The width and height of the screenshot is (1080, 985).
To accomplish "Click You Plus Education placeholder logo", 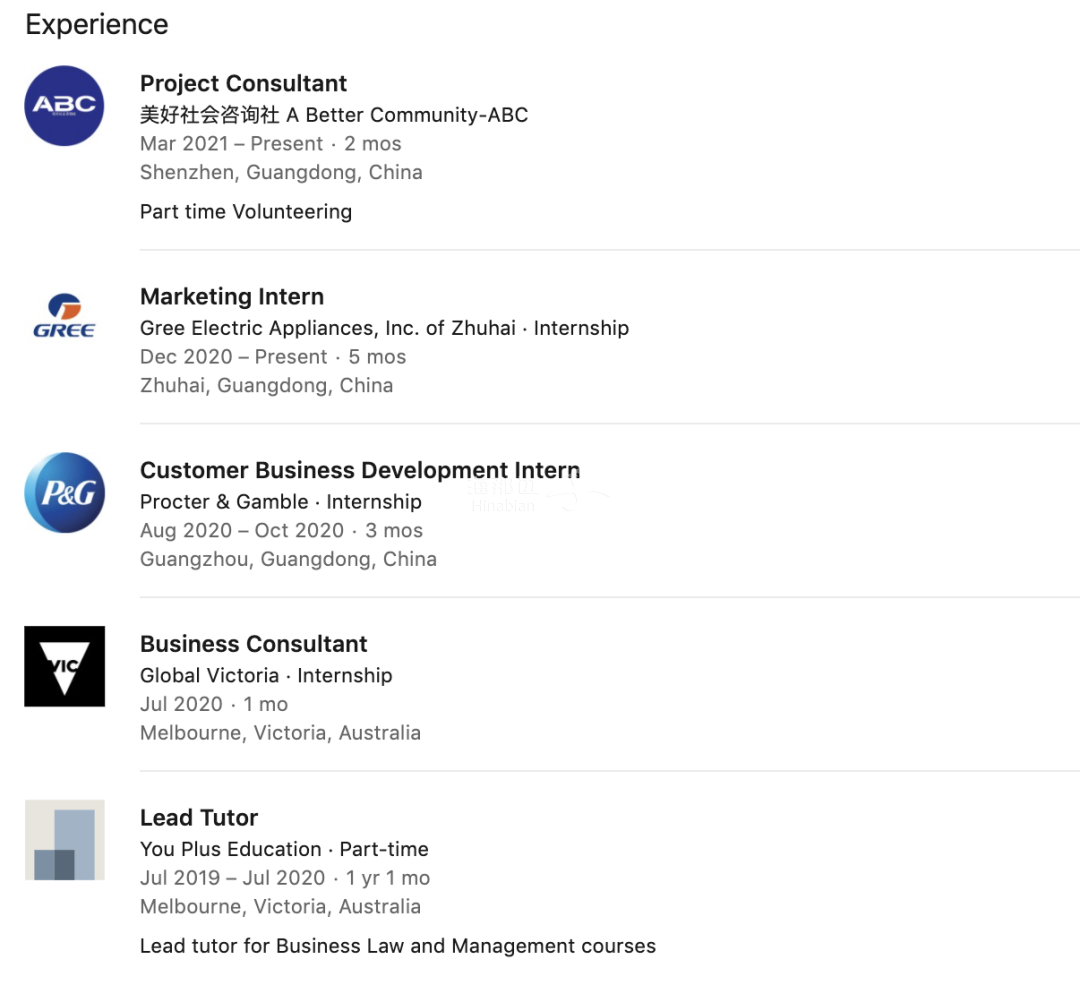I will pyautogui.click(x=64, y=840).
